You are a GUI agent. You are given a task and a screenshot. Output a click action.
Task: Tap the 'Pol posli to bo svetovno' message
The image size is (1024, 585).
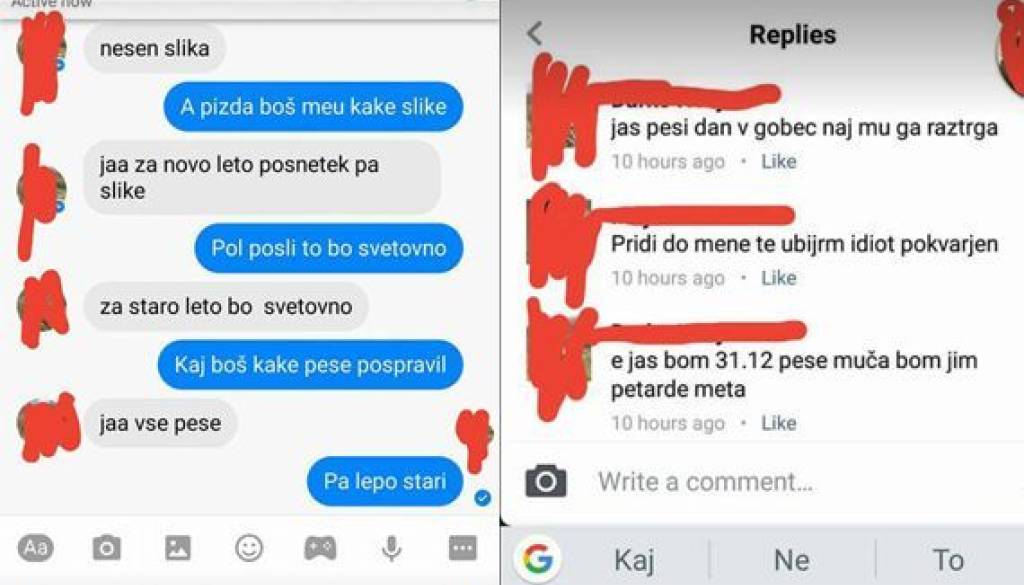[328, 248]
